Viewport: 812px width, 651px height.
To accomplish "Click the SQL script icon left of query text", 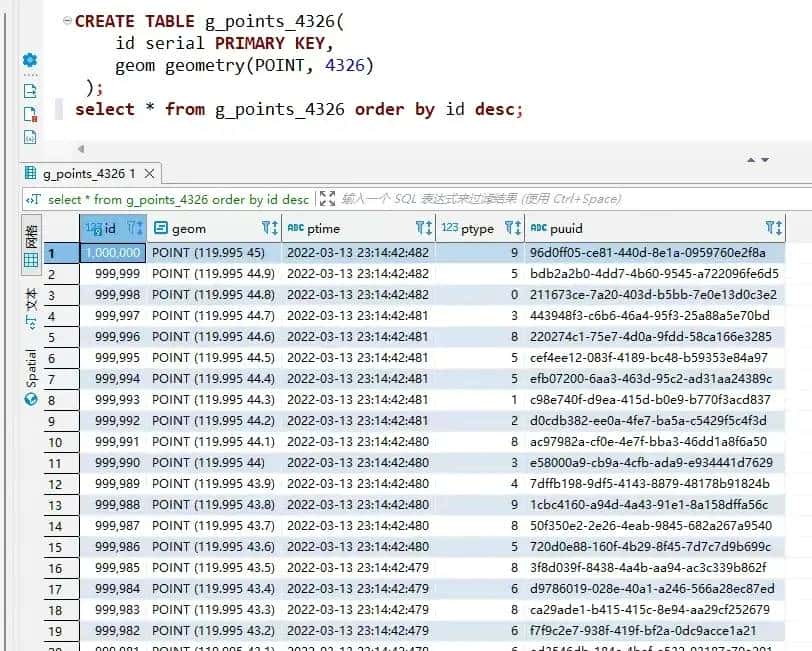I will pos(33,199).
